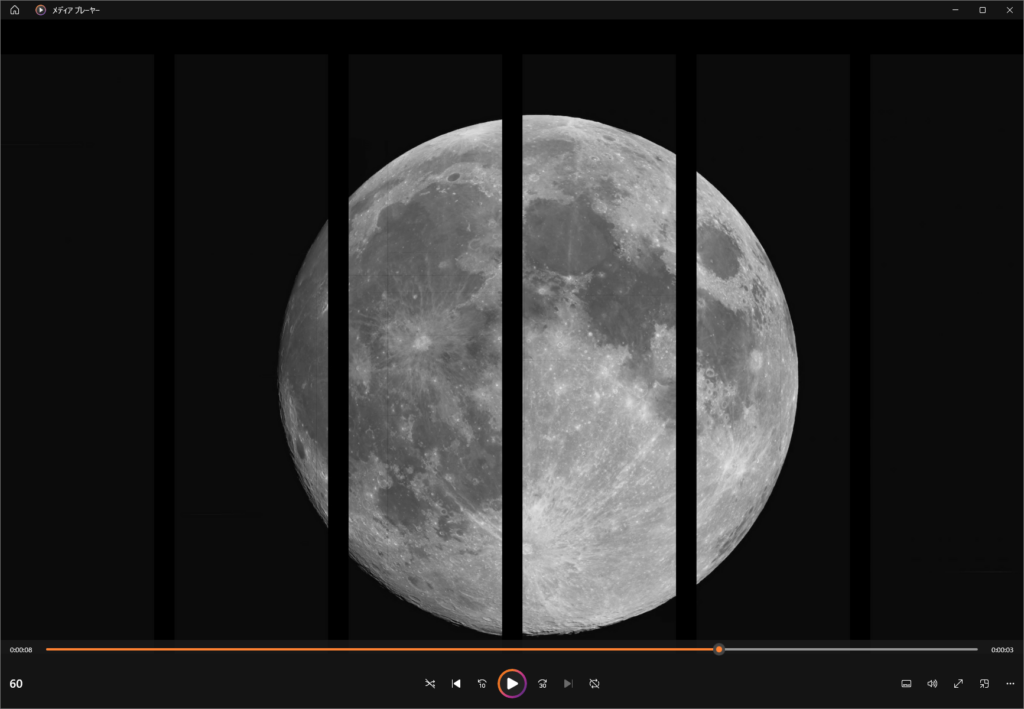The width and height of the screenshot is (1024, 709).
Task: Enter full screen mode
Action: pos(958,684)
